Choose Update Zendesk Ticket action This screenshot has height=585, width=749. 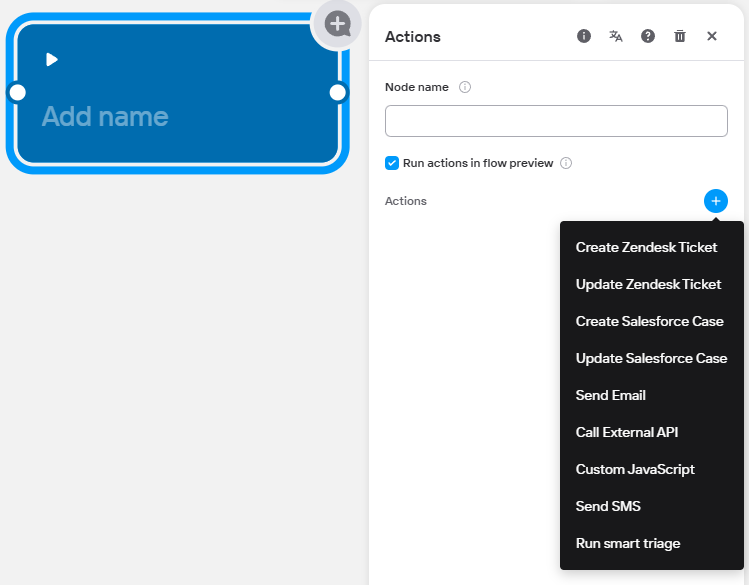click(x=648, y=284)
